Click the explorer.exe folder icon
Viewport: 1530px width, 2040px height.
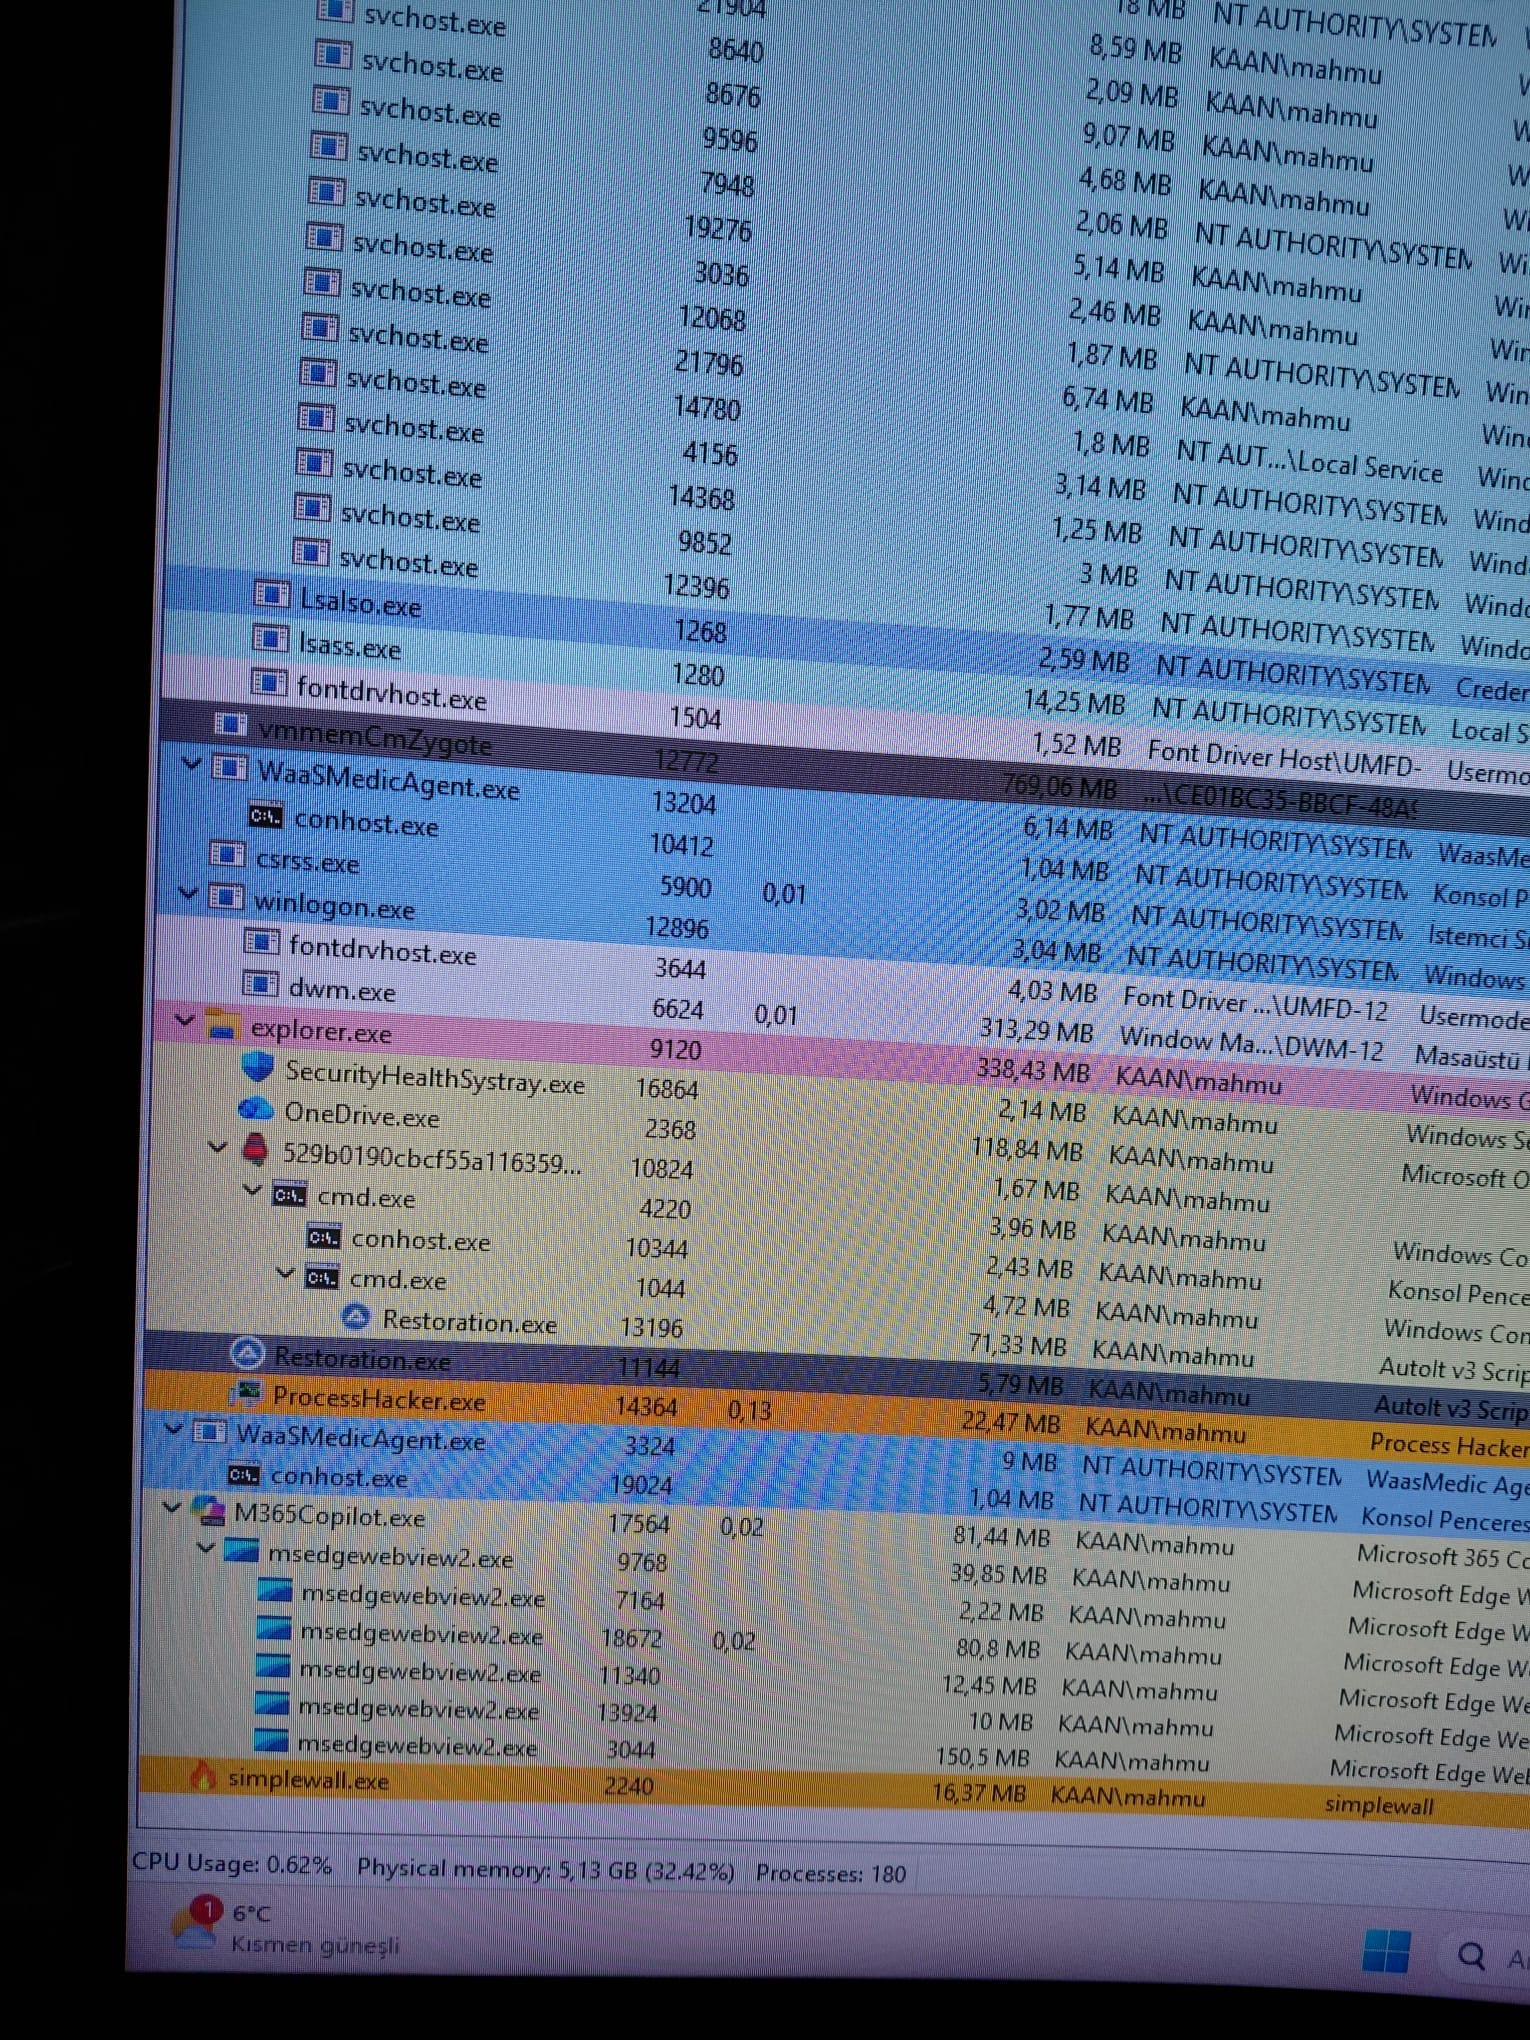click(221, 1025)
